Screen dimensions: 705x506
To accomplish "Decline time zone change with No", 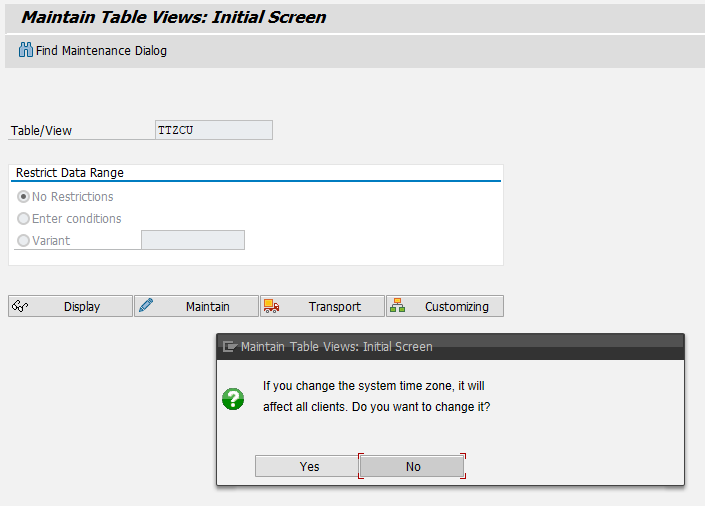I will [x=412, y=466].
